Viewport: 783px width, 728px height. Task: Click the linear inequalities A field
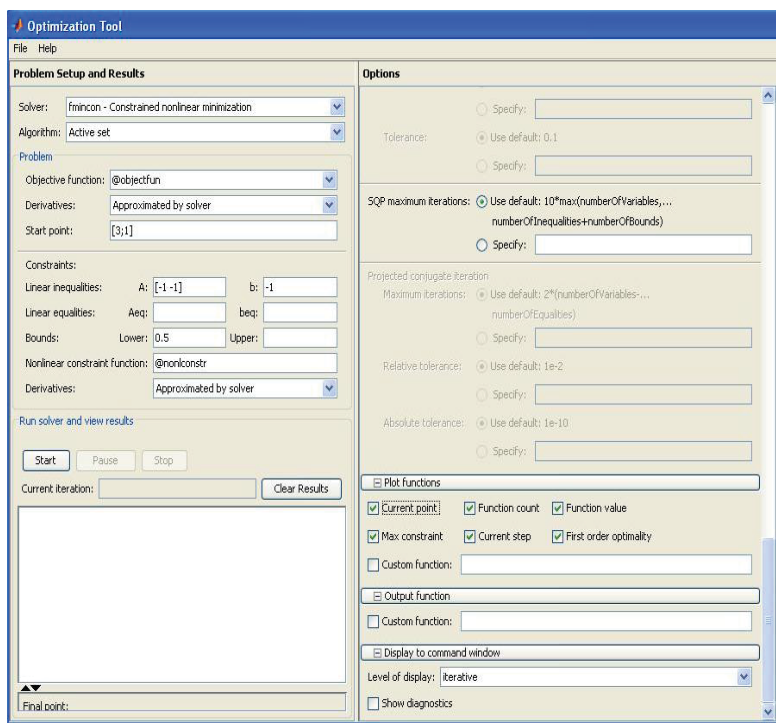(189, 287)
